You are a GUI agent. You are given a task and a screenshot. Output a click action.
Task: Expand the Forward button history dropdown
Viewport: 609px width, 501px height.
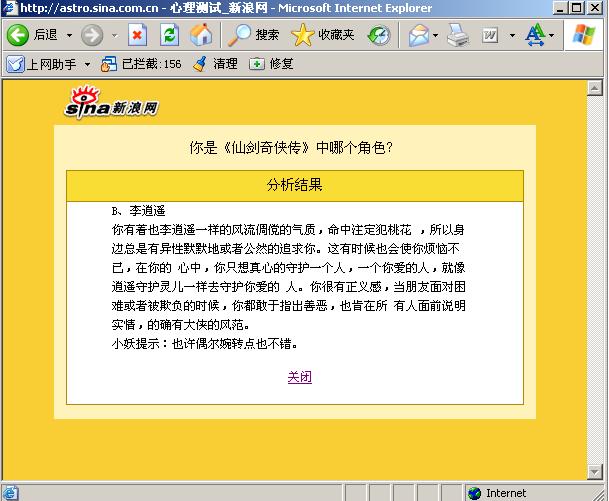(x=114, y=36)
